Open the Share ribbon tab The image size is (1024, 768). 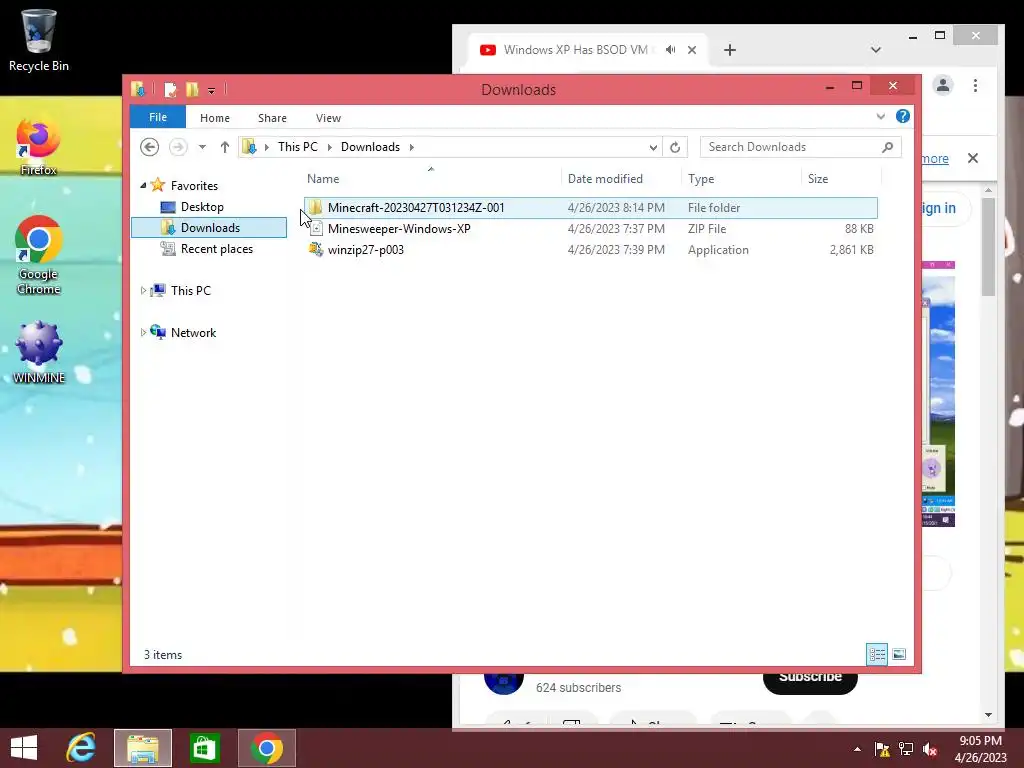tap(272, 118)
